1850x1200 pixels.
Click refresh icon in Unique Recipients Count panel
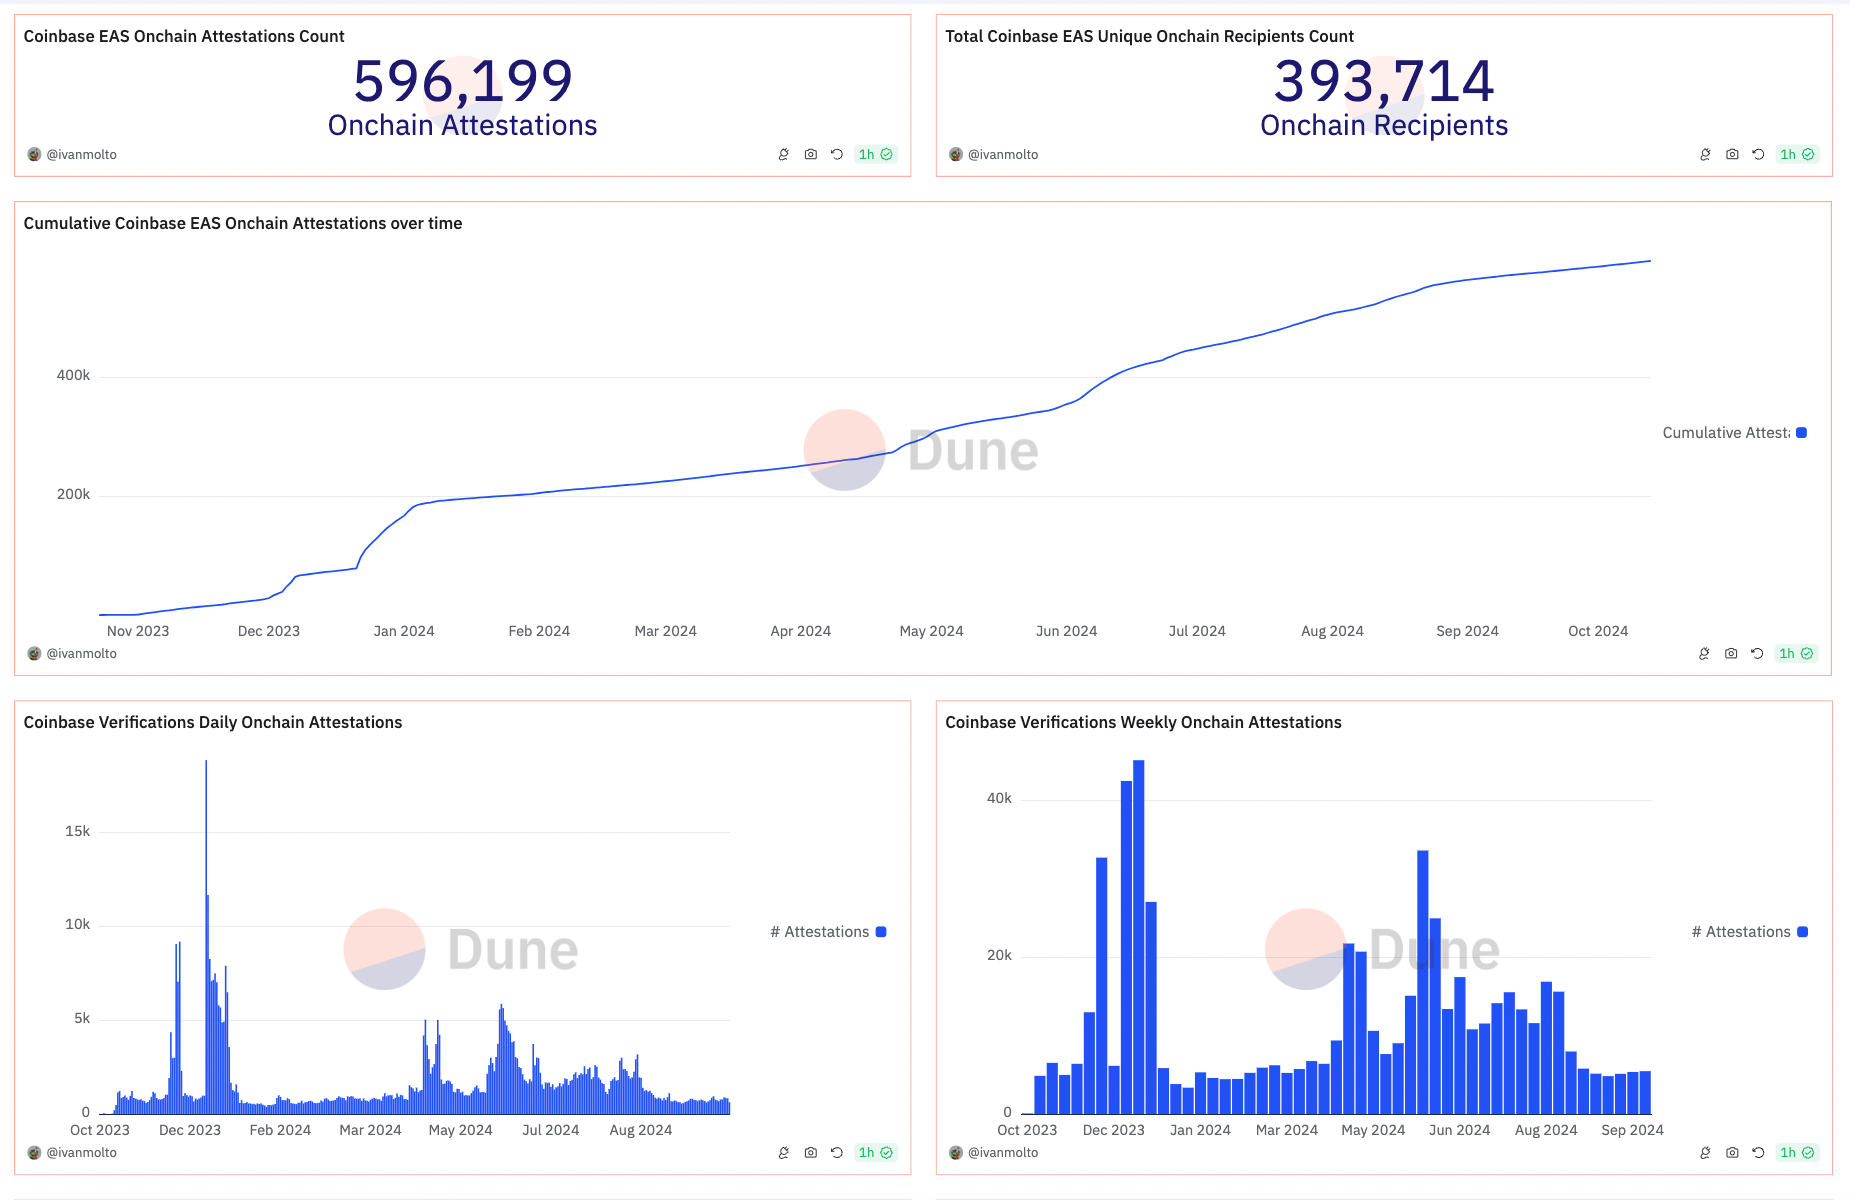[x=1758, y=154]
